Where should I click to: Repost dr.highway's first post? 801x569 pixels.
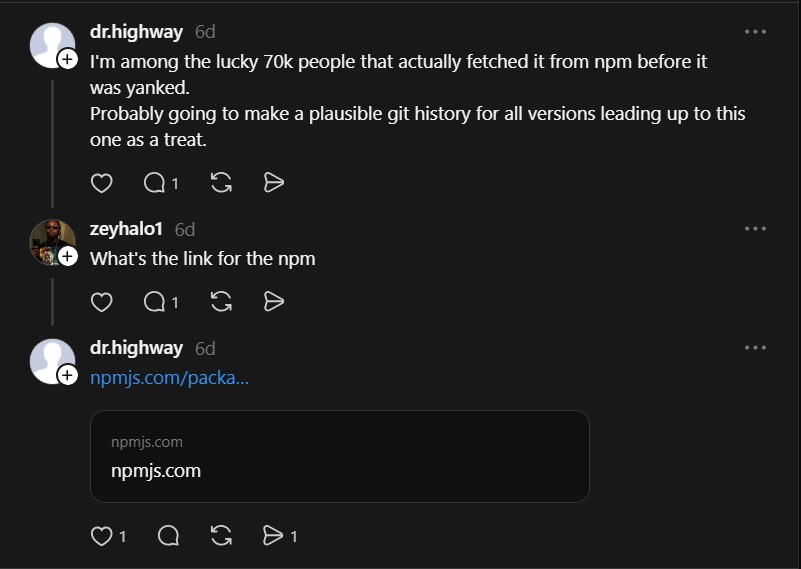(222, 183)
